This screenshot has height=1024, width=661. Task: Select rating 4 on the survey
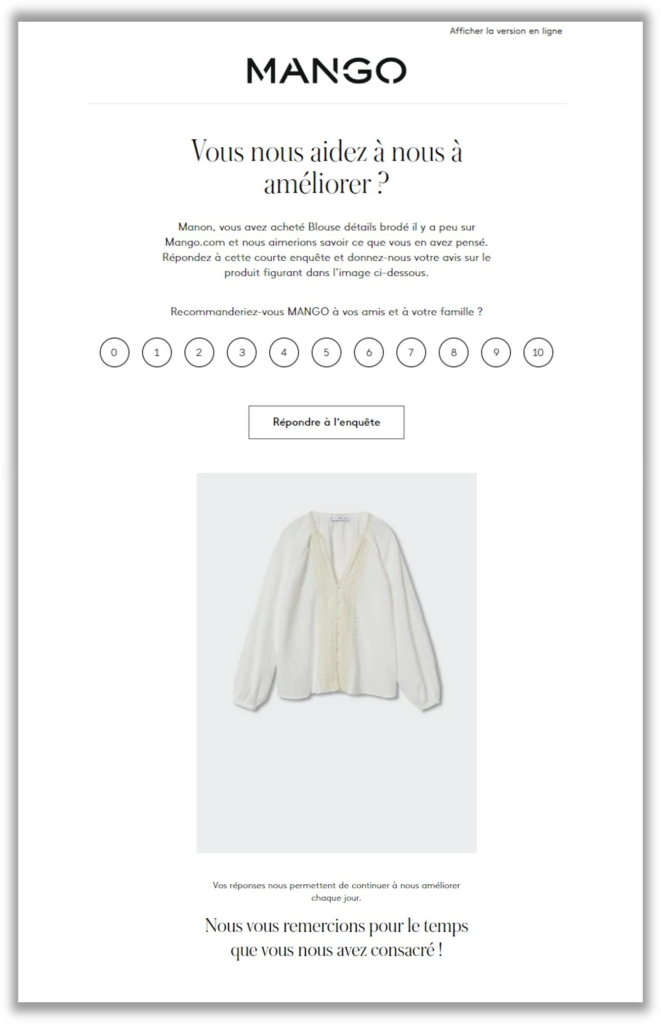tap(284, 353)
